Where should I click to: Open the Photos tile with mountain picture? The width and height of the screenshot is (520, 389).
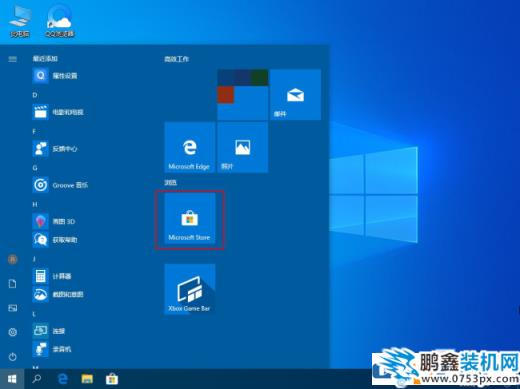[x=242, y=147]
